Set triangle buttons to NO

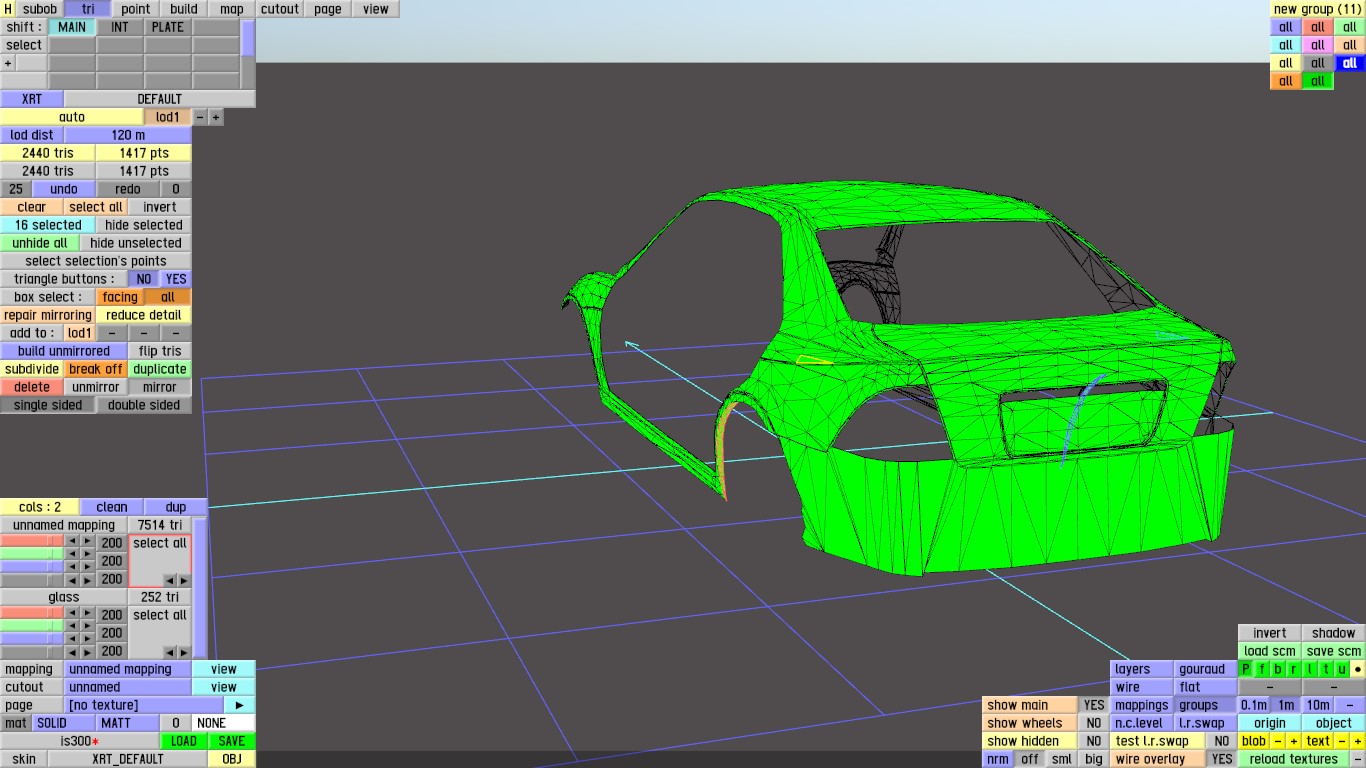pyautogui.click(x=144, y=279)
